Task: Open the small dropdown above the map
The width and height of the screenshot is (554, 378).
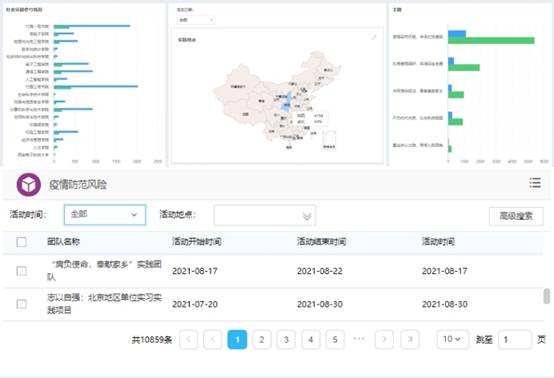Action: [x=195, y=20]
